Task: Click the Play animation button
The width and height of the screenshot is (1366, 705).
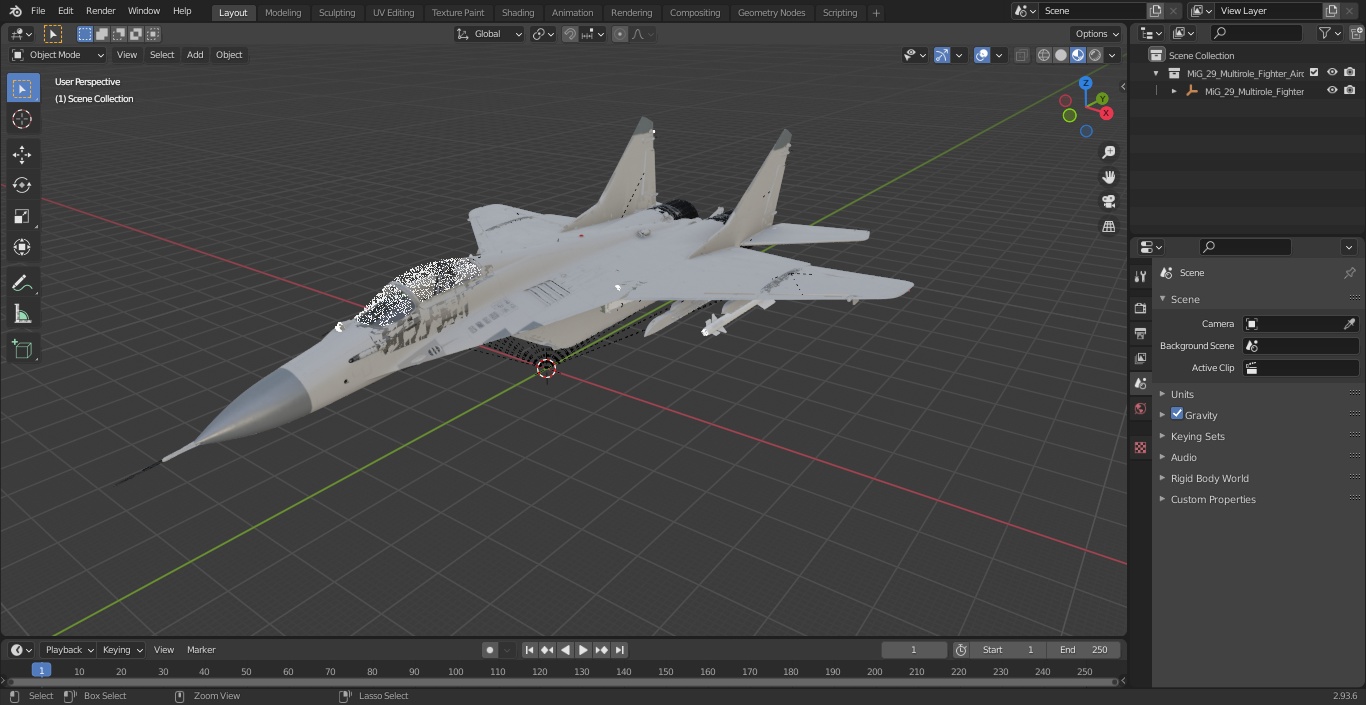Action: tap(583, 650)
